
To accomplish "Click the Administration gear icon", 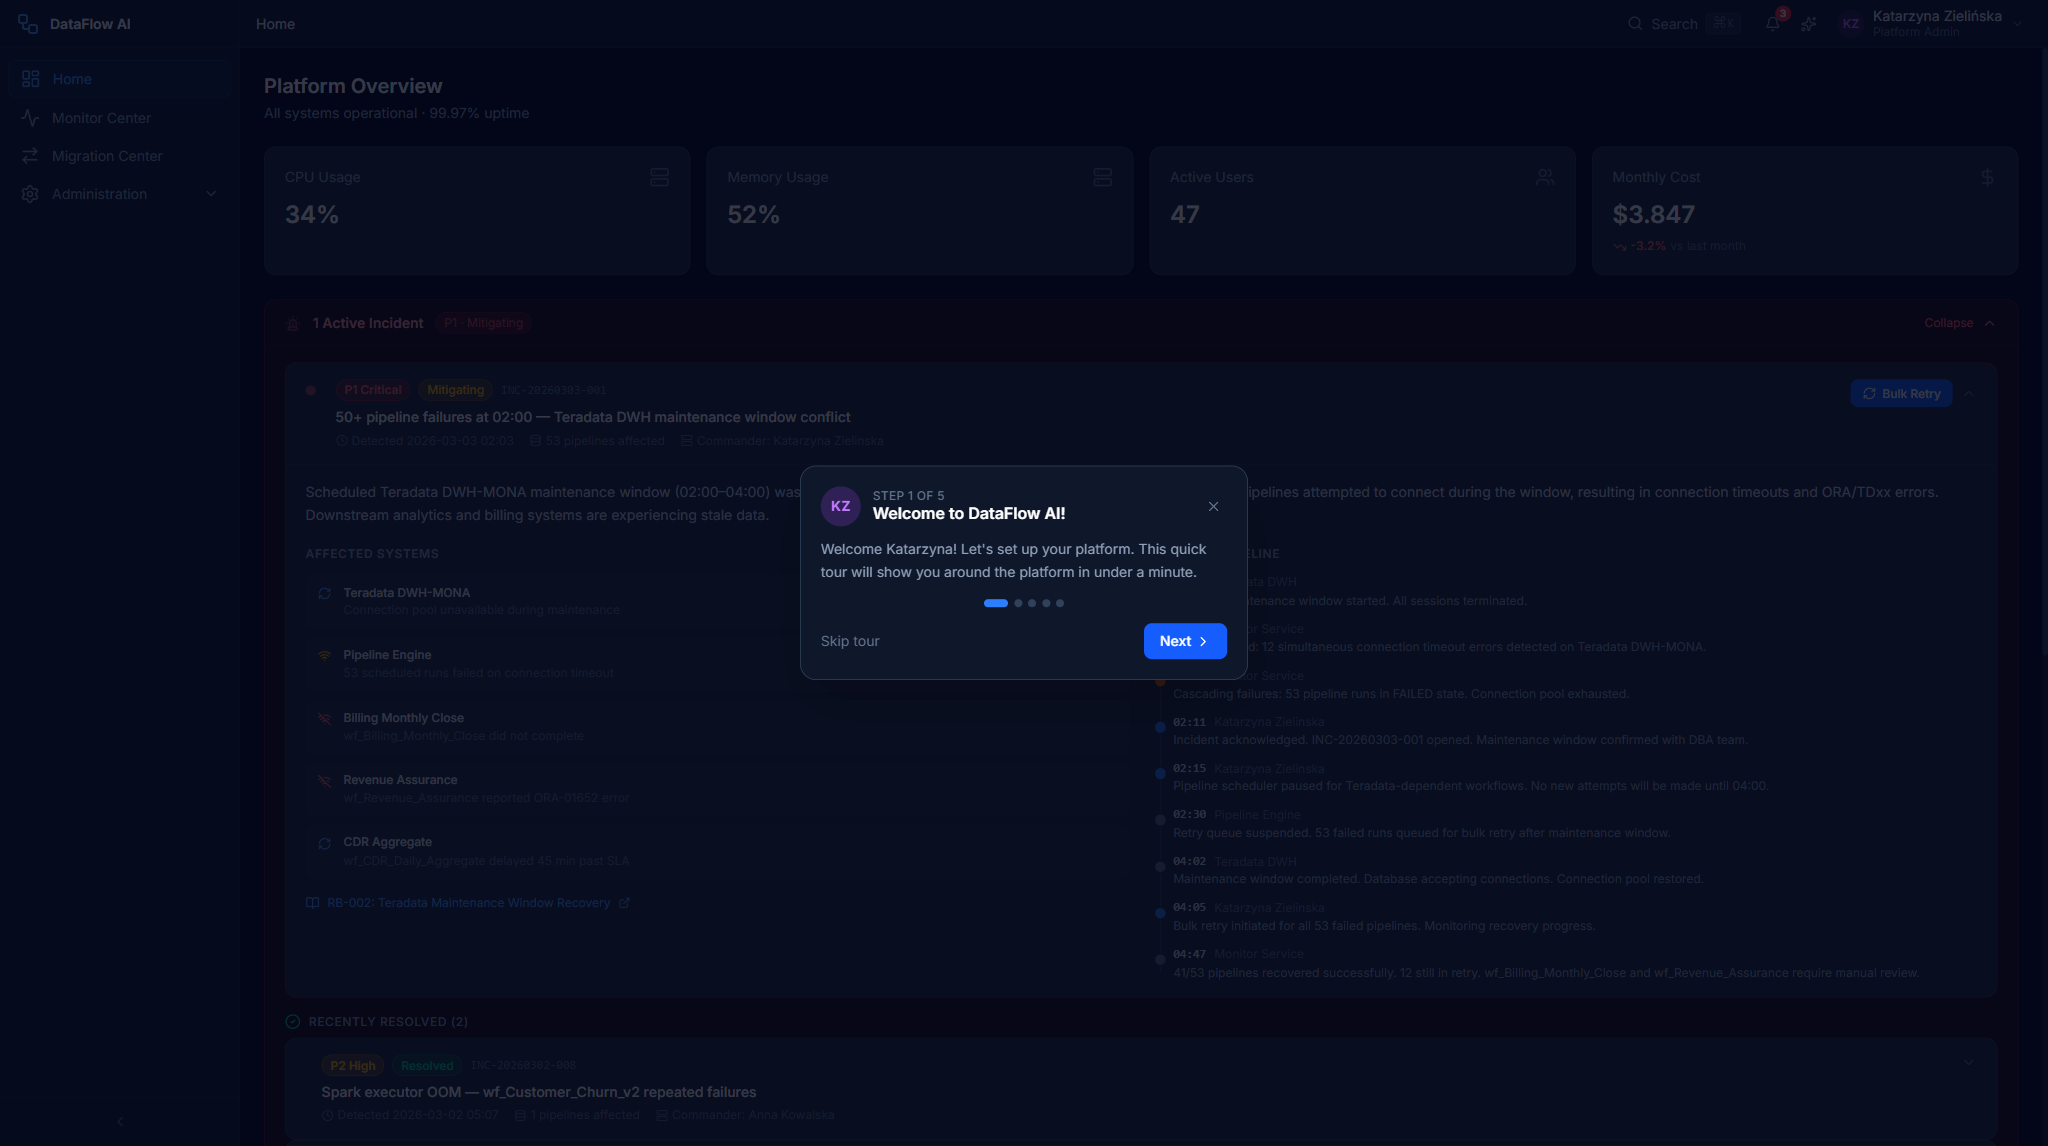I will point(30,194).
